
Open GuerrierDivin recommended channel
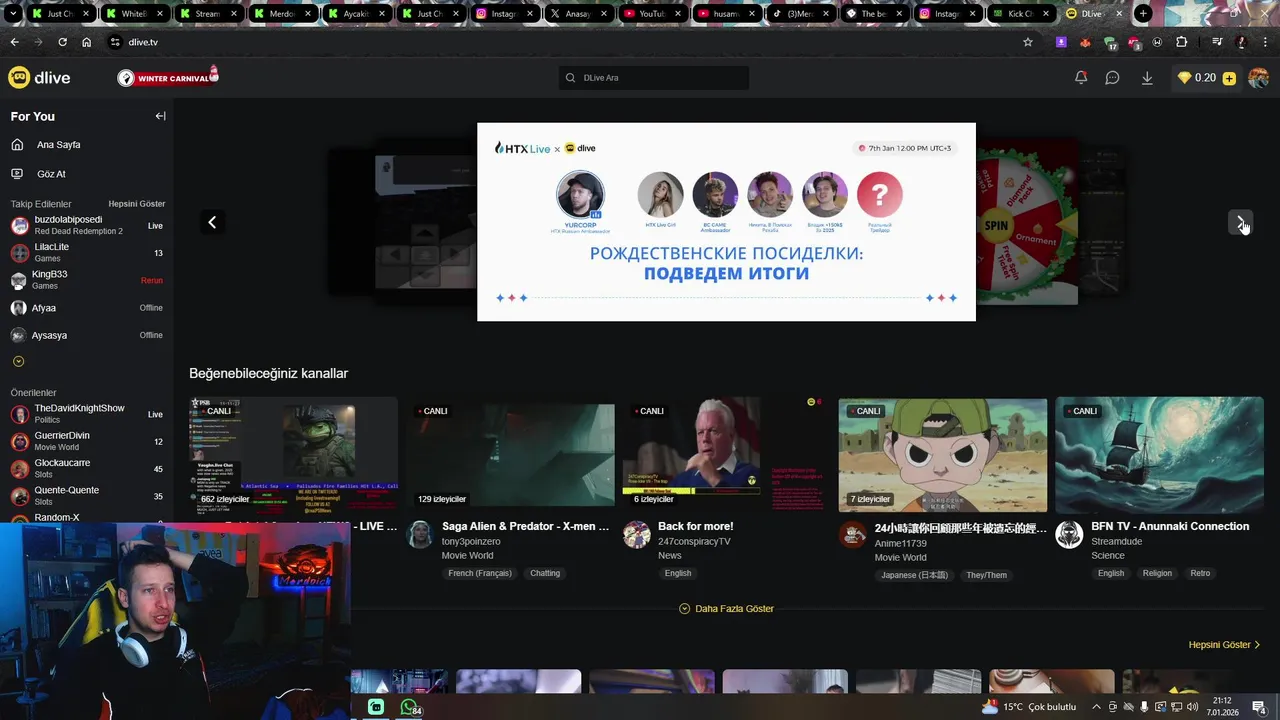coord(86,441)
